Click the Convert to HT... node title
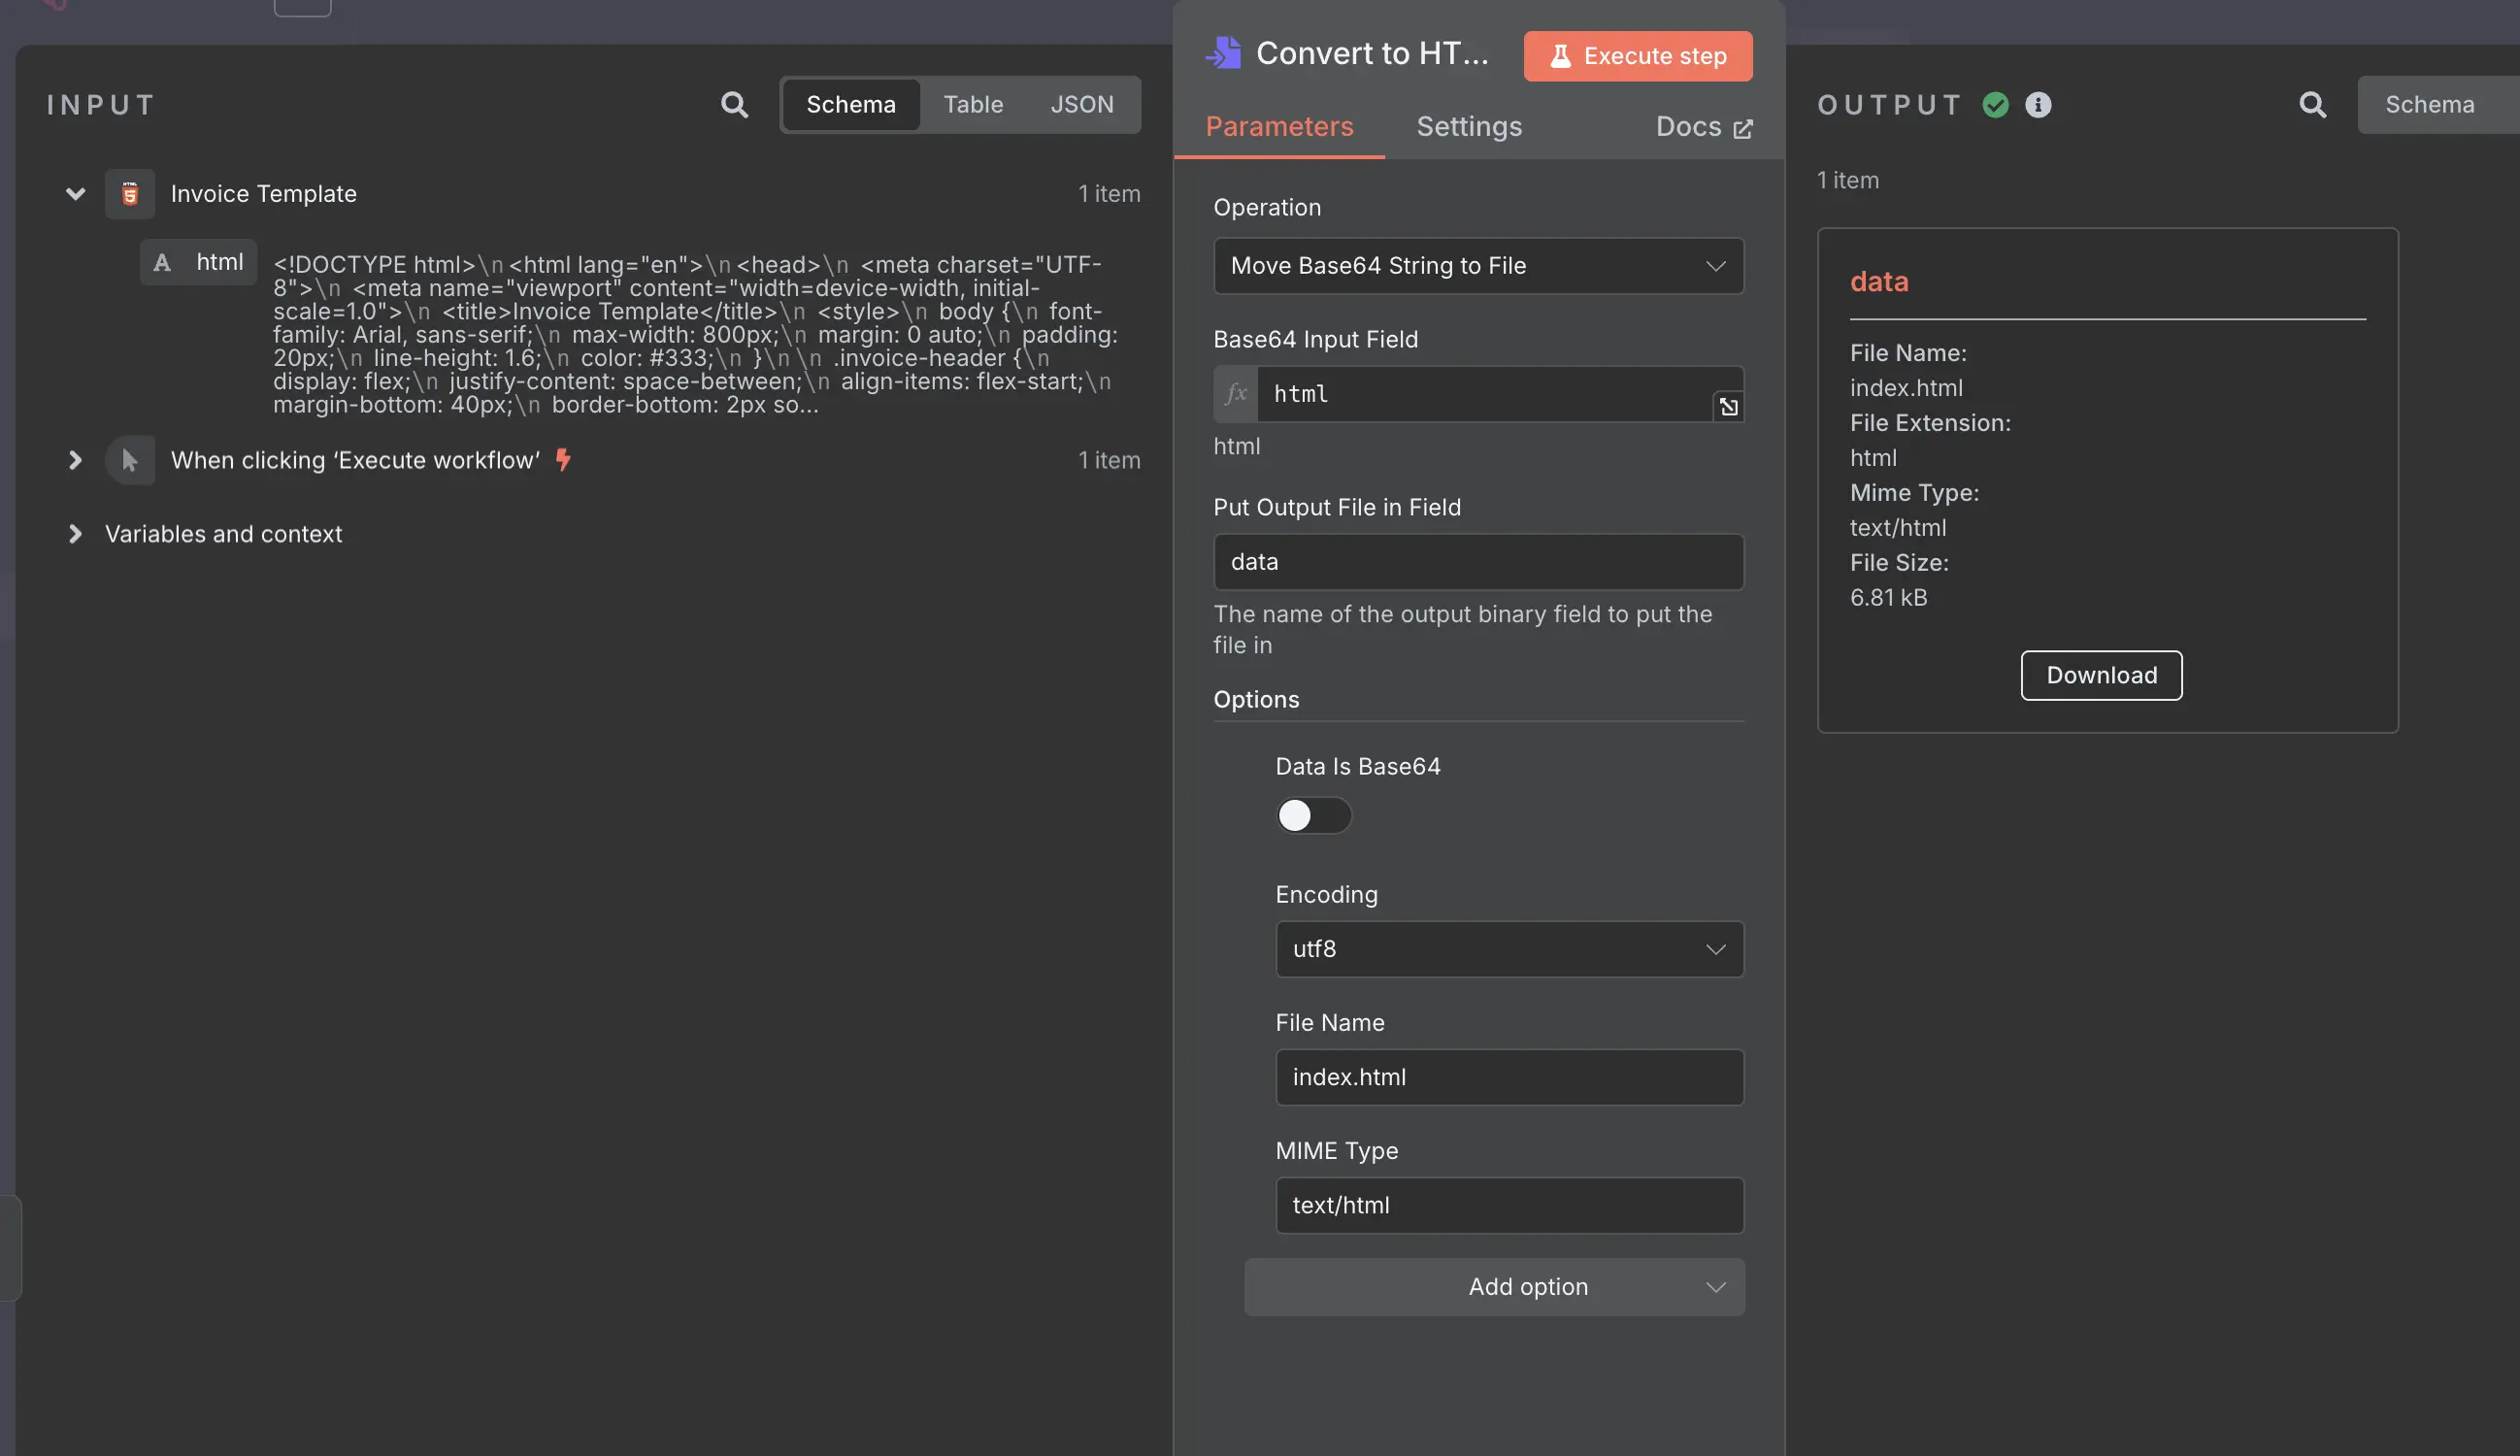The width and height of the screenshot is (2520, 1456). (1372, 53)
